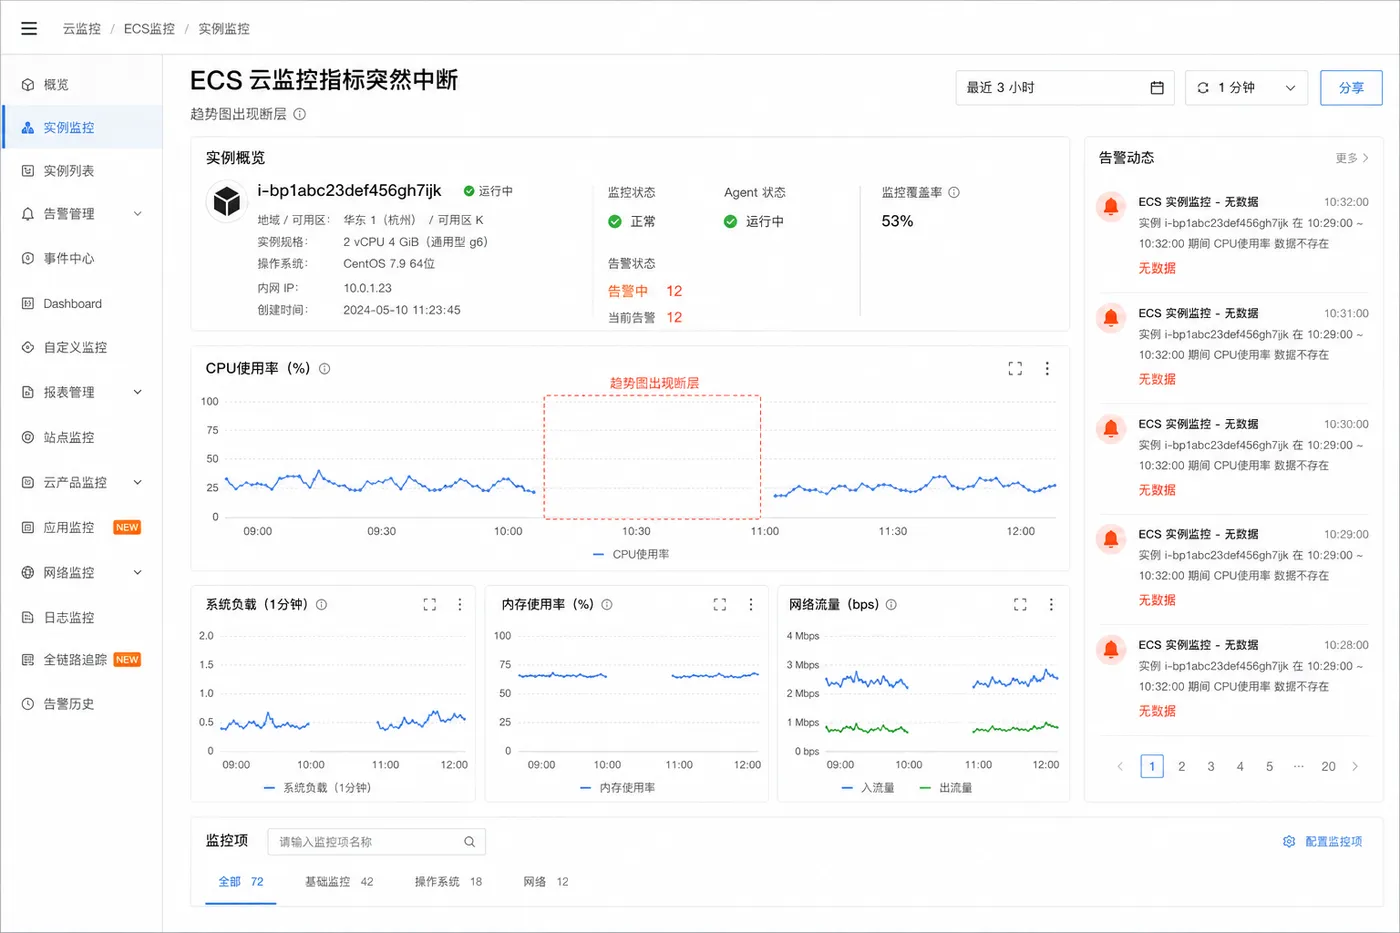Click alarm bell icon of 10:30:00 alert
Viewport: 1400px width, 933px height.
1110,429
